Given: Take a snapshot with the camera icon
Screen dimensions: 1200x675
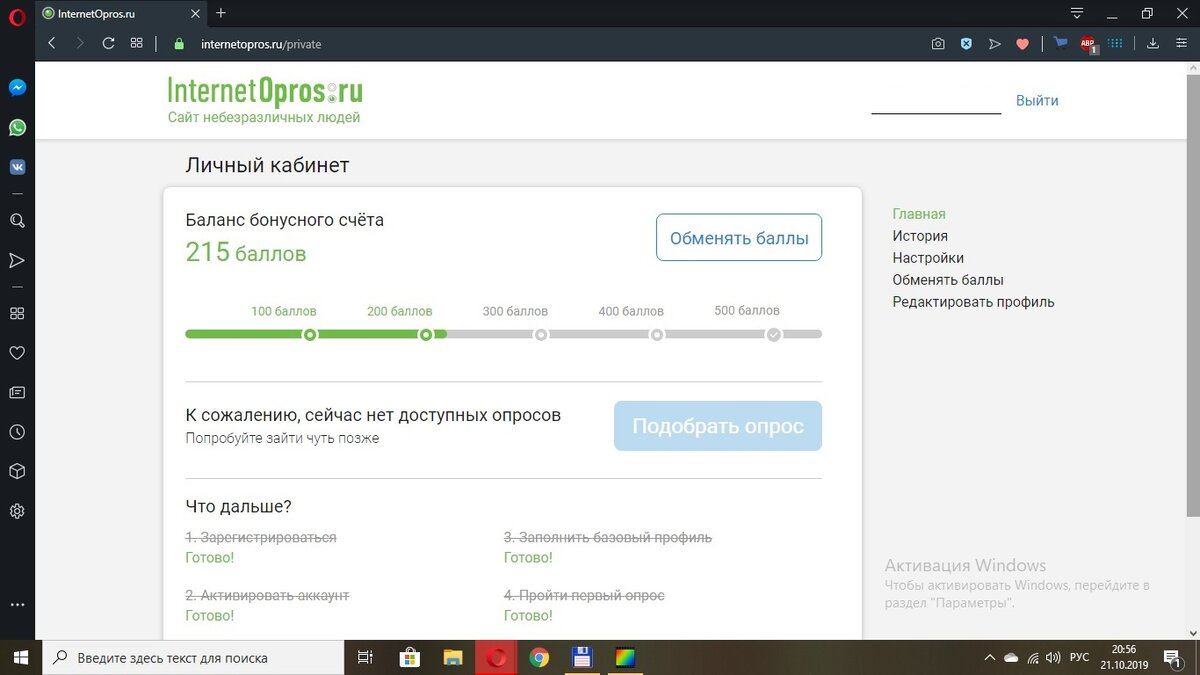Looking at the screenshot, I should (x=938, y=43).
